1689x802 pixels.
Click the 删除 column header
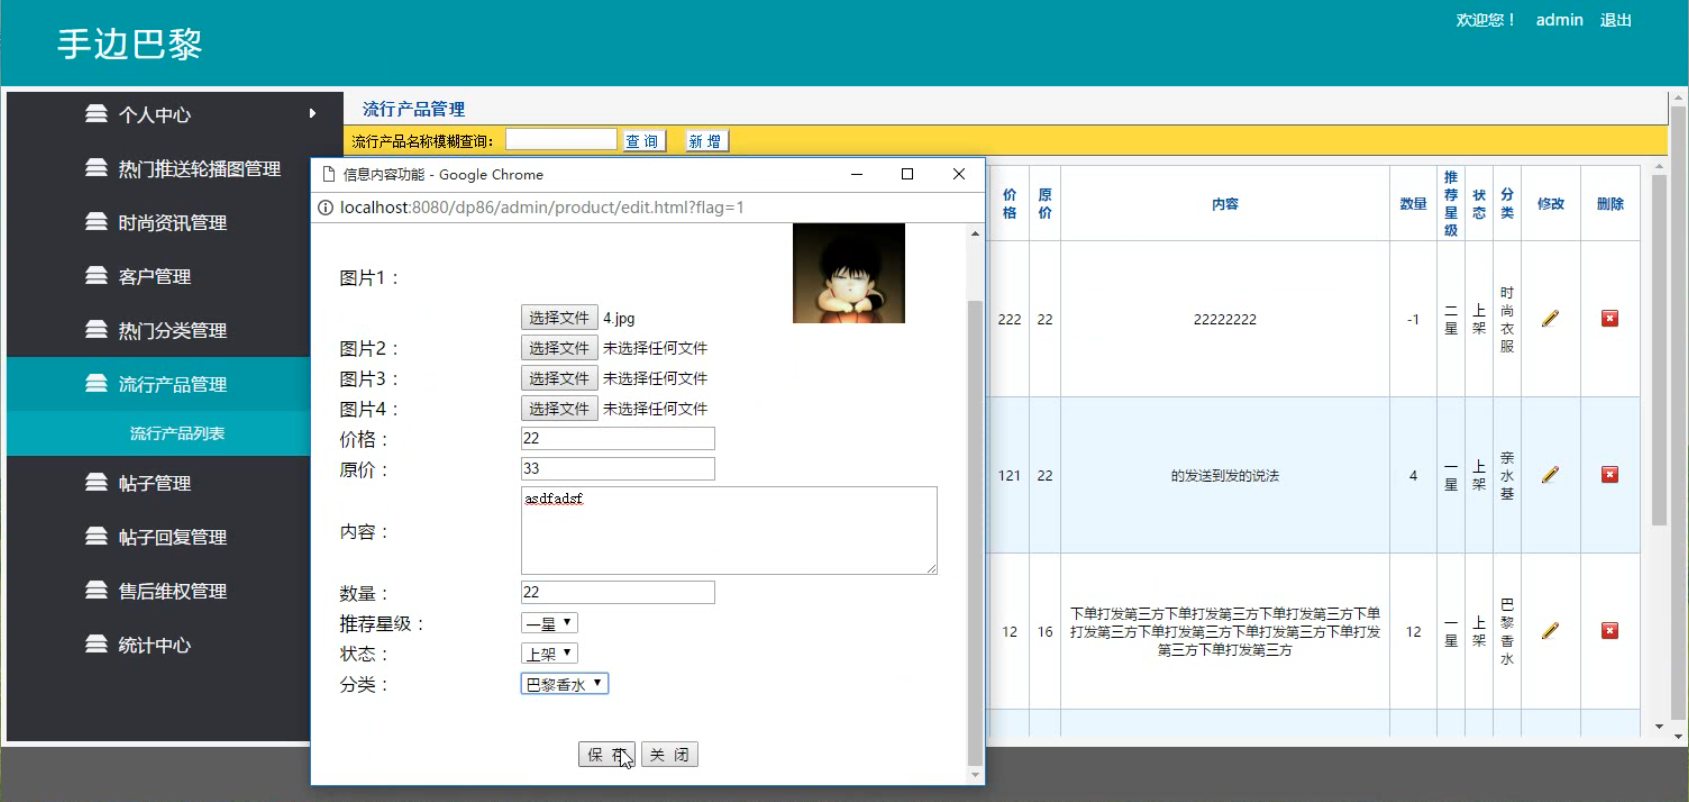(x=1610, y=204)
